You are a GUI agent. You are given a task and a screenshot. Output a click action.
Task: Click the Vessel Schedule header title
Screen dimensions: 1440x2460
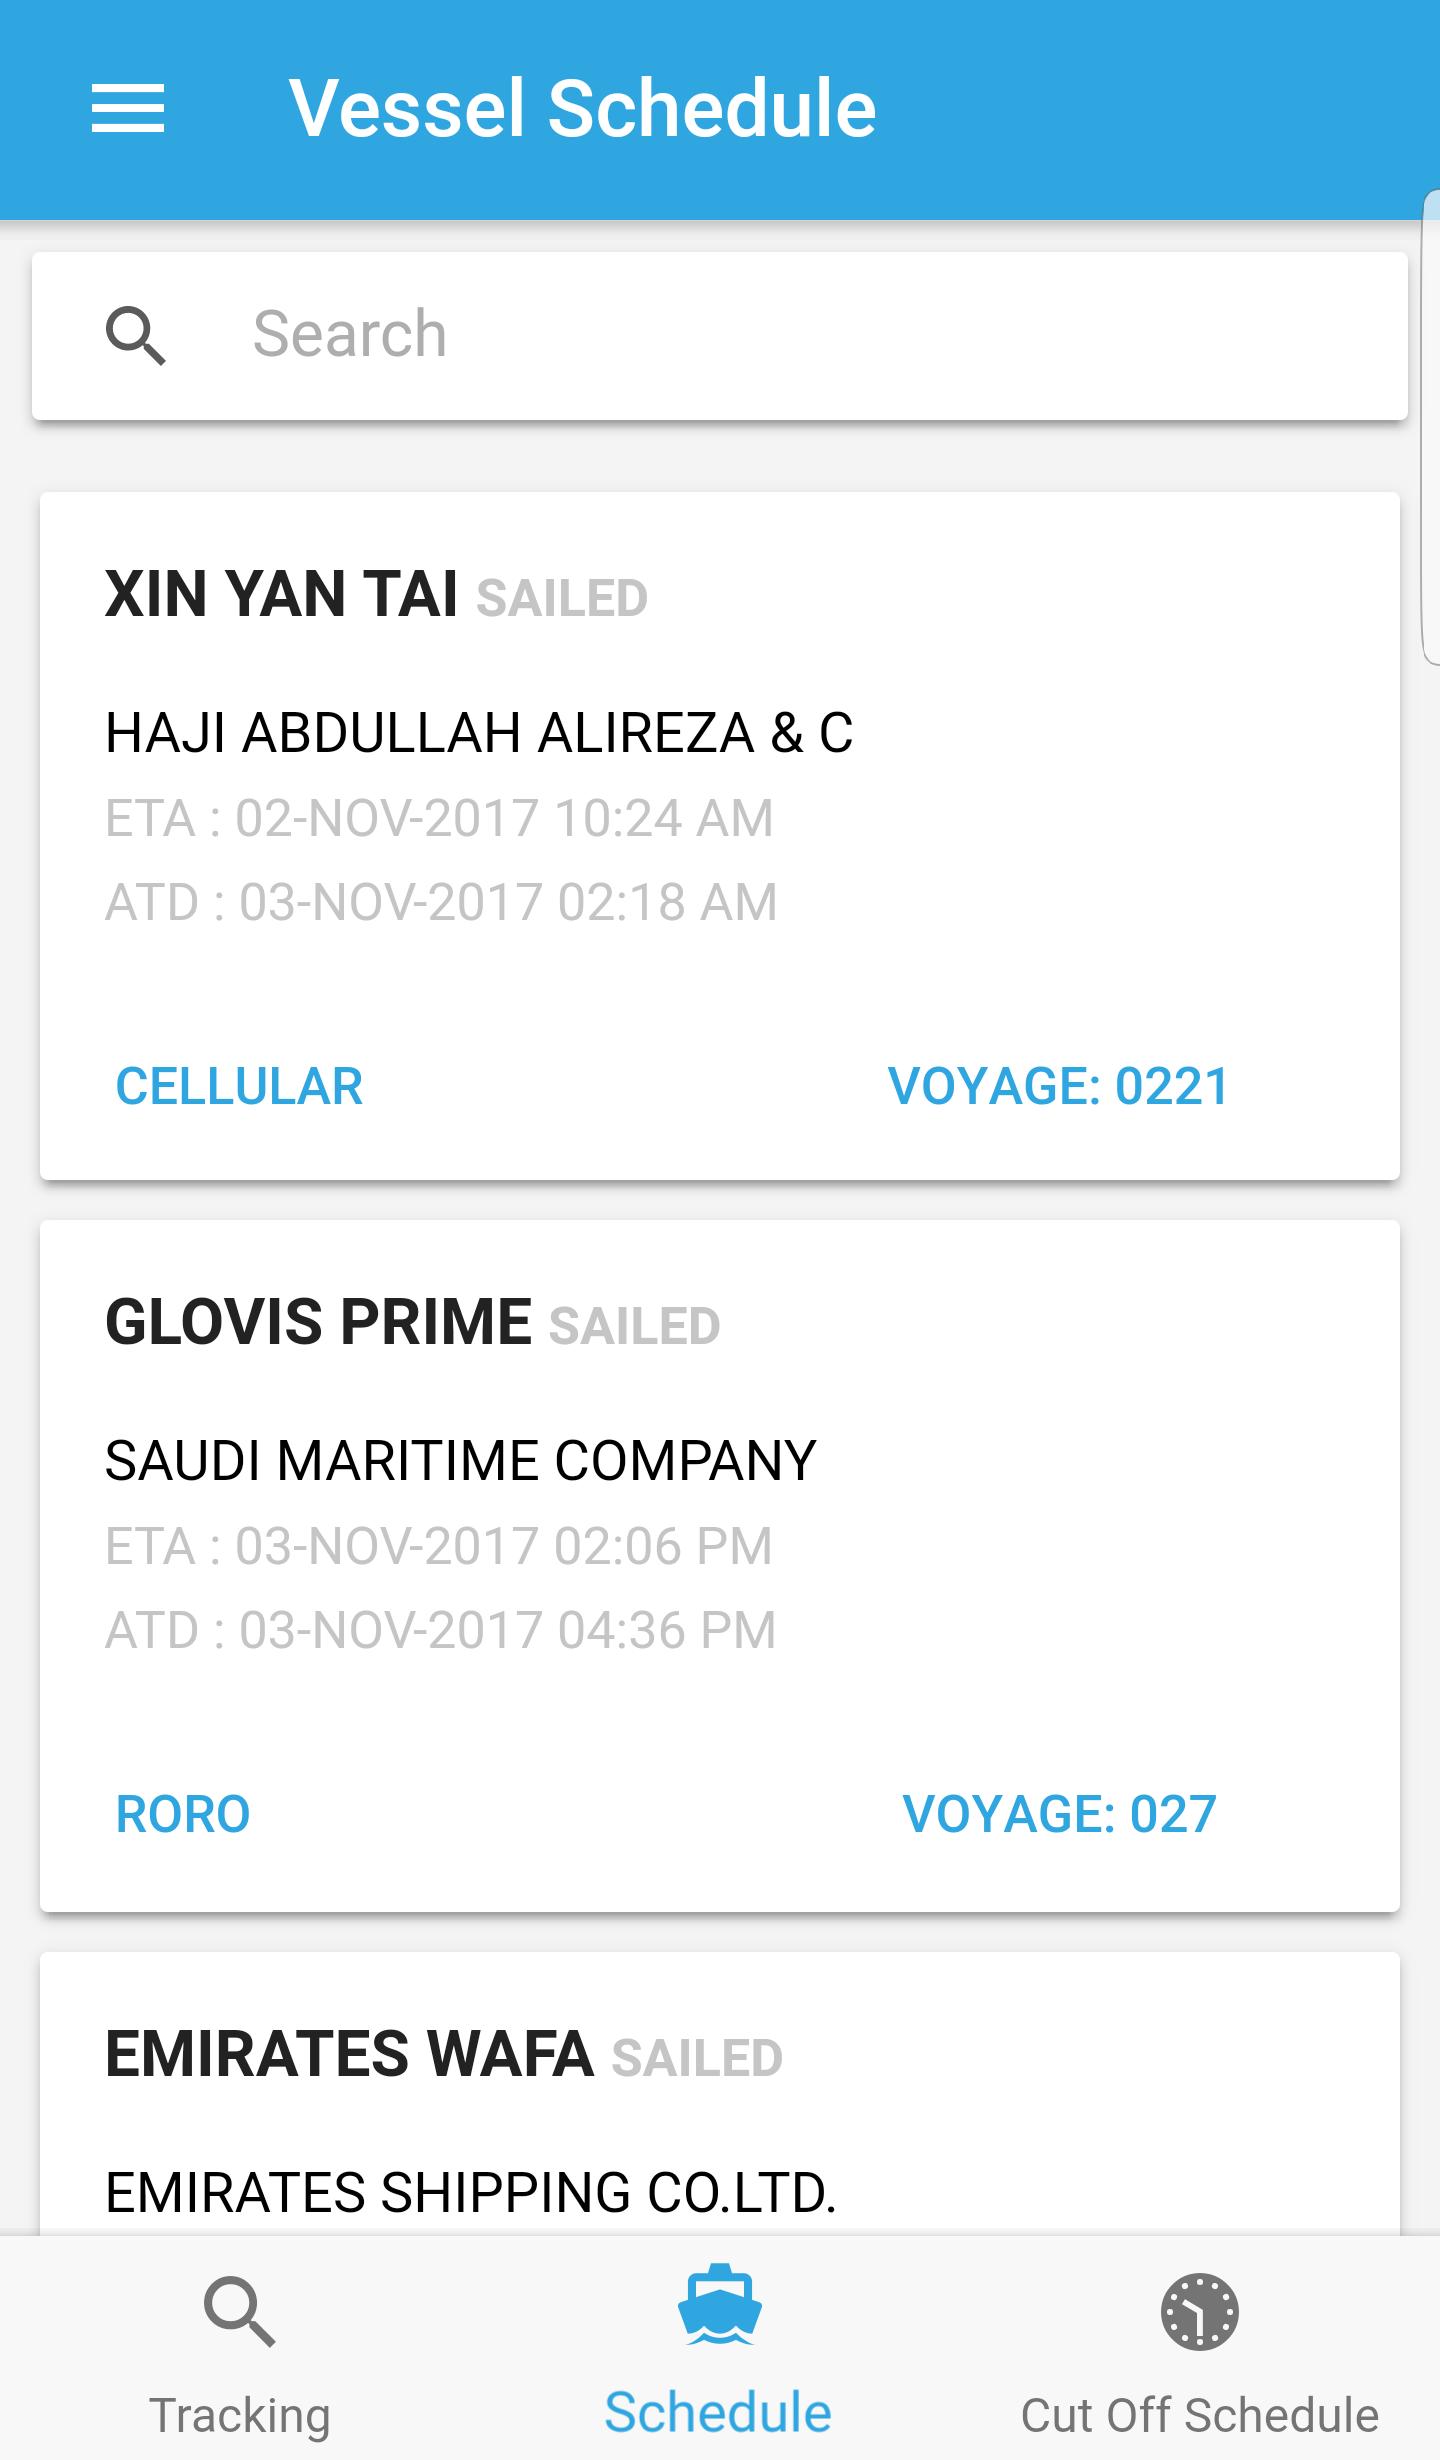click(x=582, y=108)
